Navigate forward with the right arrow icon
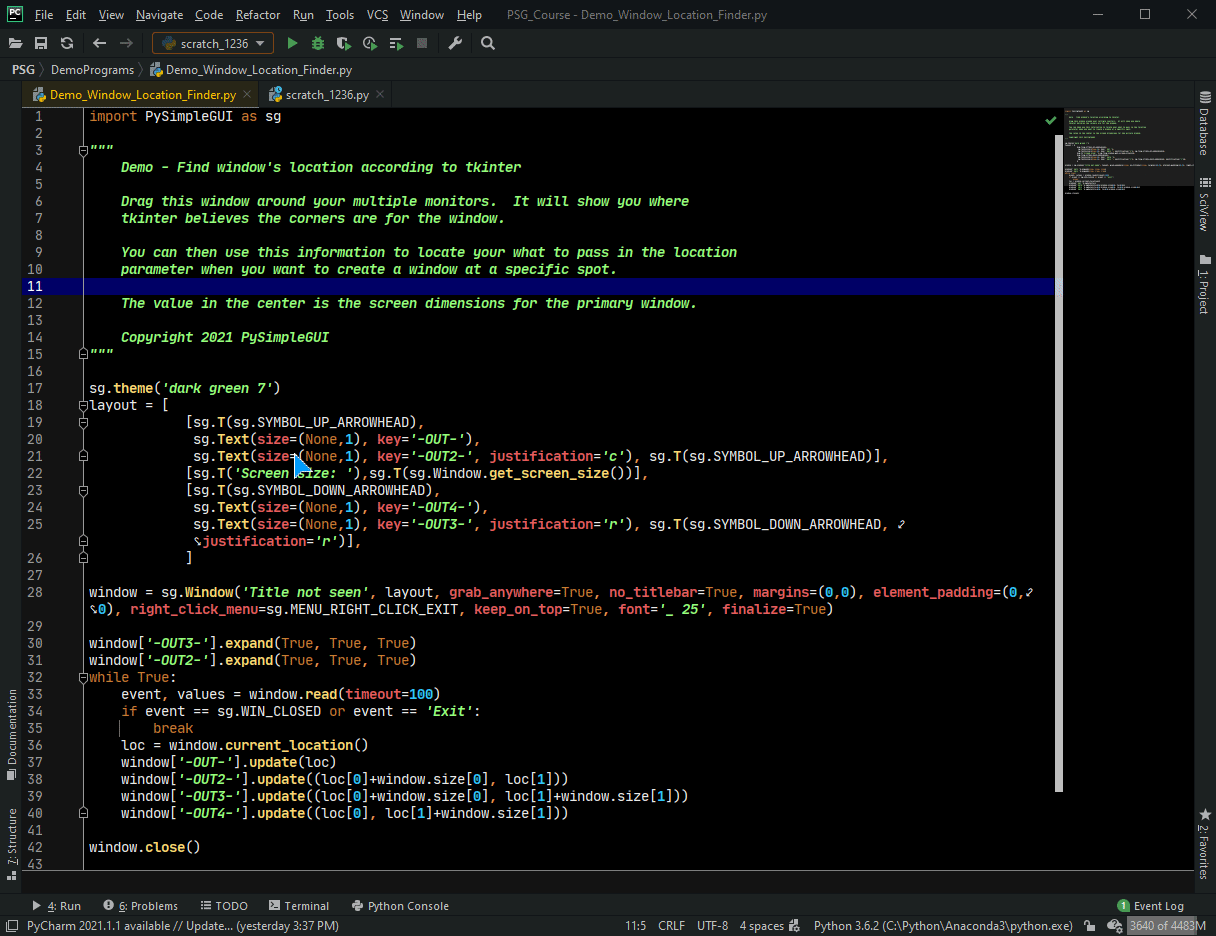Screen dimensions: 1216x936 pyautogui.click(x=126, y=43)
